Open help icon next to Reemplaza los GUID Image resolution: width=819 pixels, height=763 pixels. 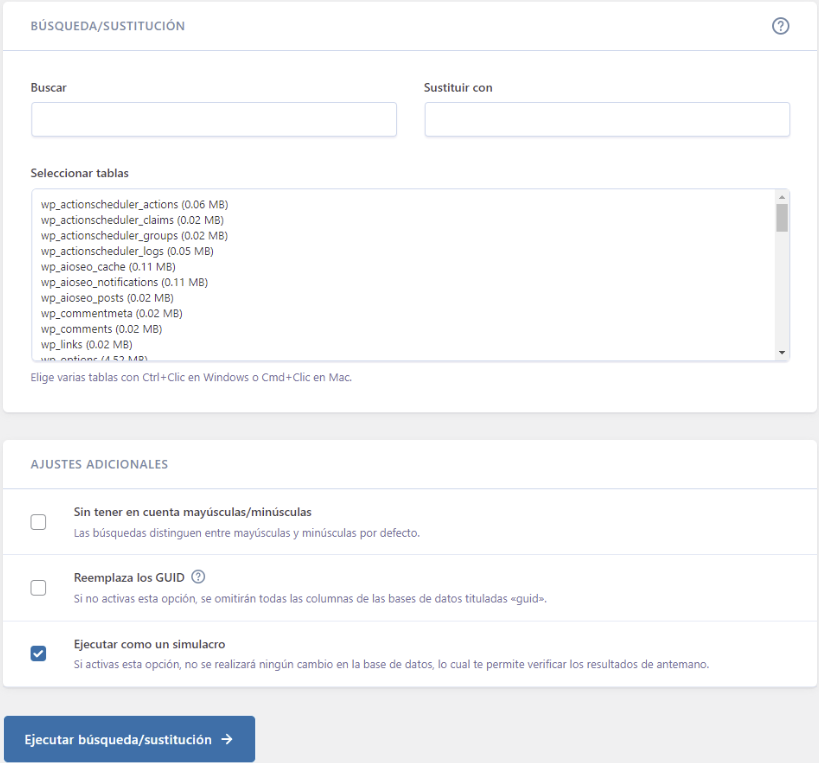pos(198,577)
